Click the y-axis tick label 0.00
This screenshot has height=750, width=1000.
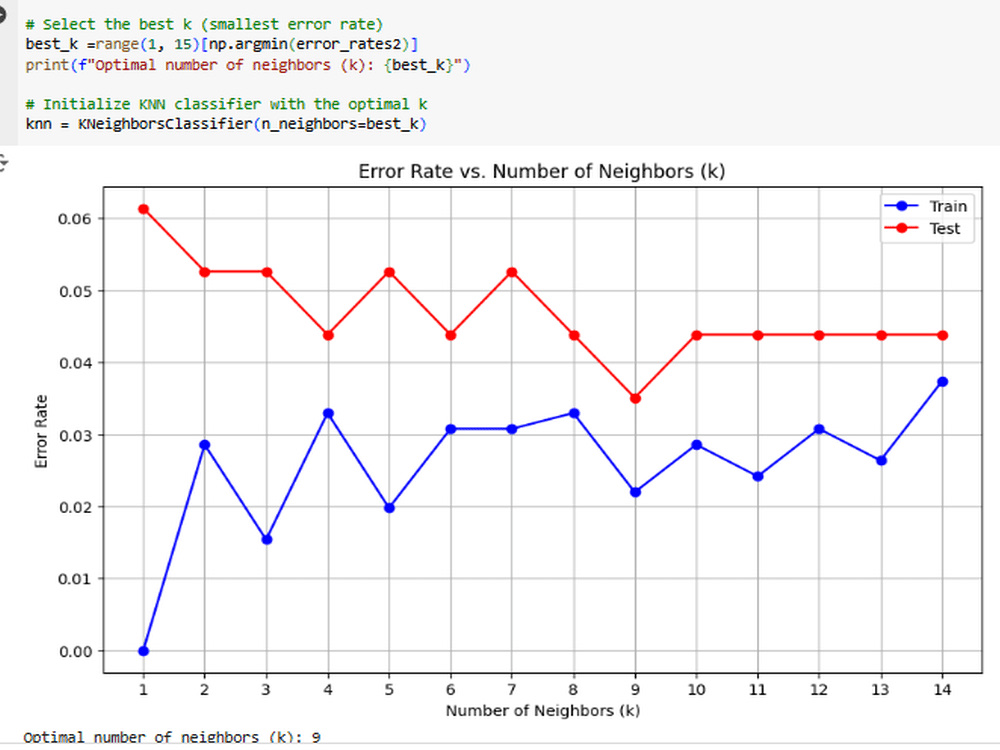click(75, 651)
